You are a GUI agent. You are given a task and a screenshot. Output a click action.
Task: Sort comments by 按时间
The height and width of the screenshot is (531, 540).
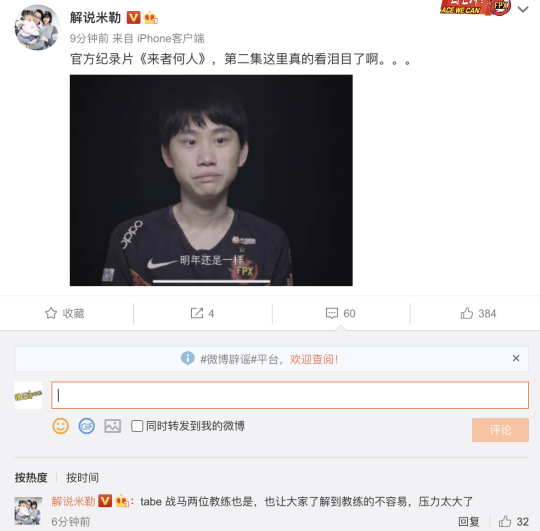point(82,478)
